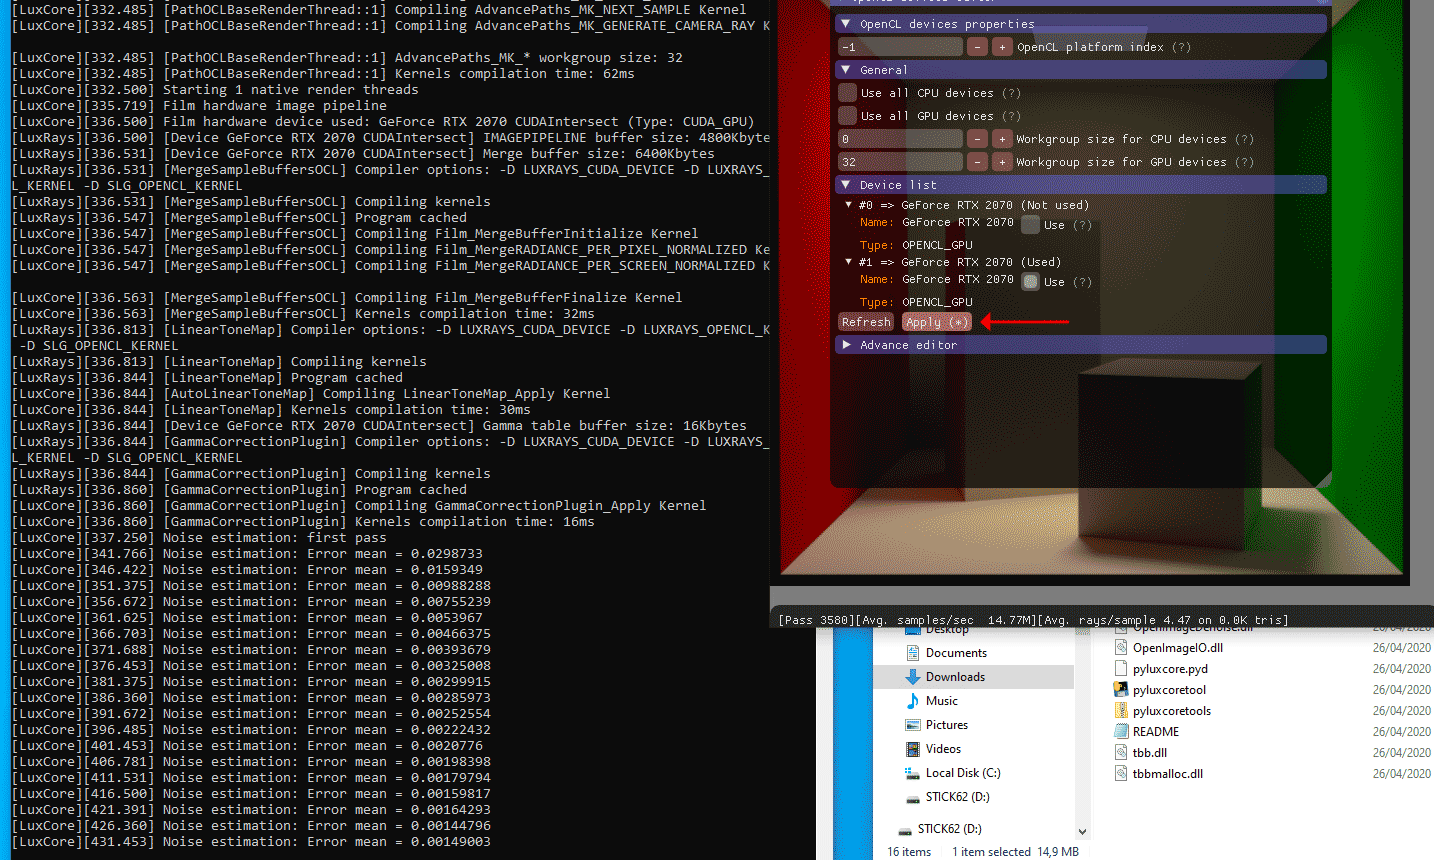The width and height of the screenshot is (1434, 860).
Task: Enable Use all GPU devices checkbox
Action: pyautogui.click(x=848, y=116)
